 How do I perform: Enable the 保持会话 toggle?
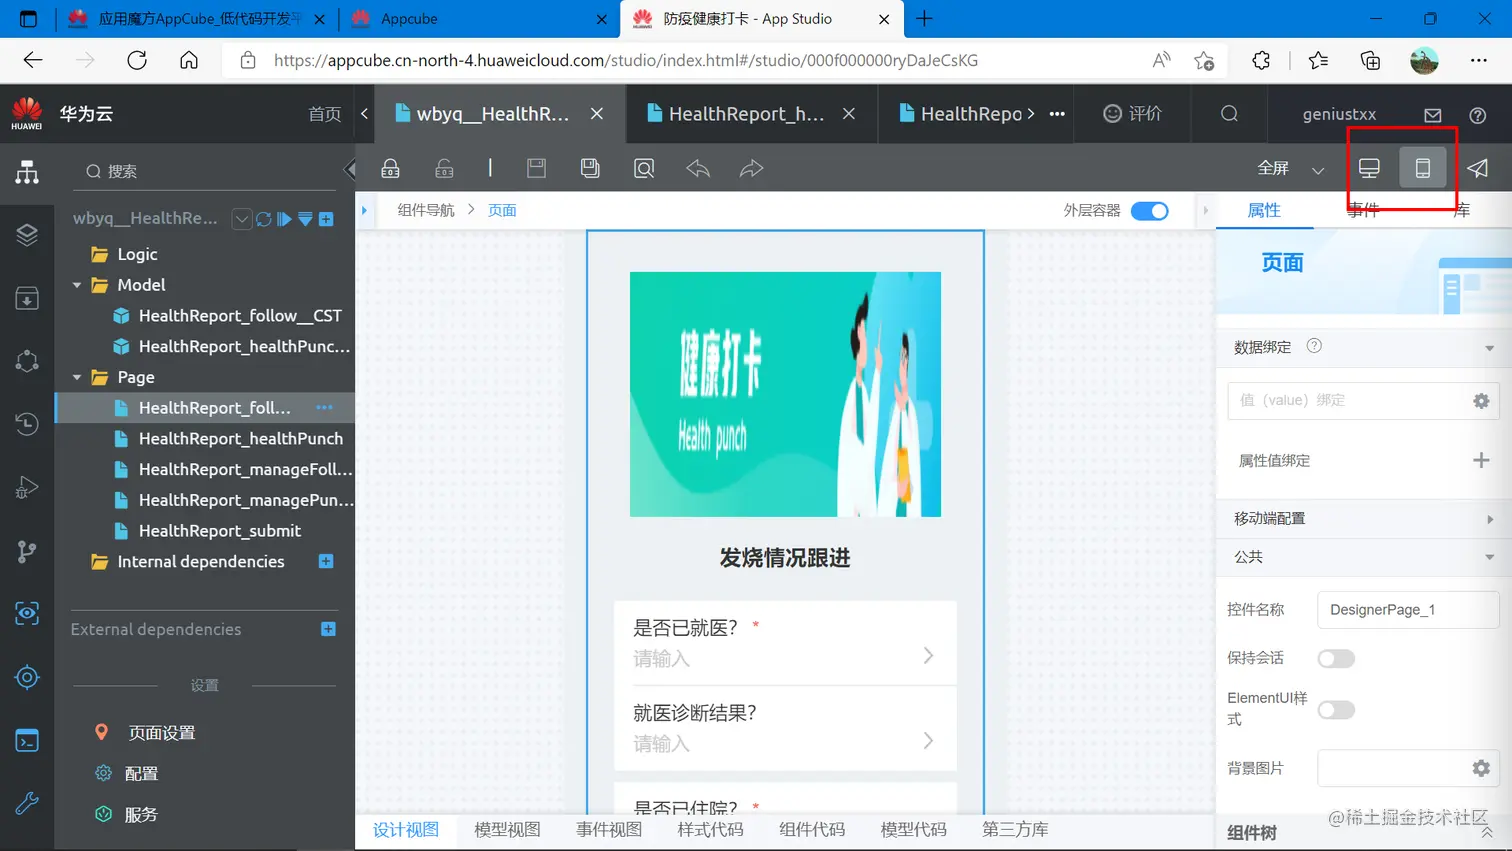(1336, 658)
